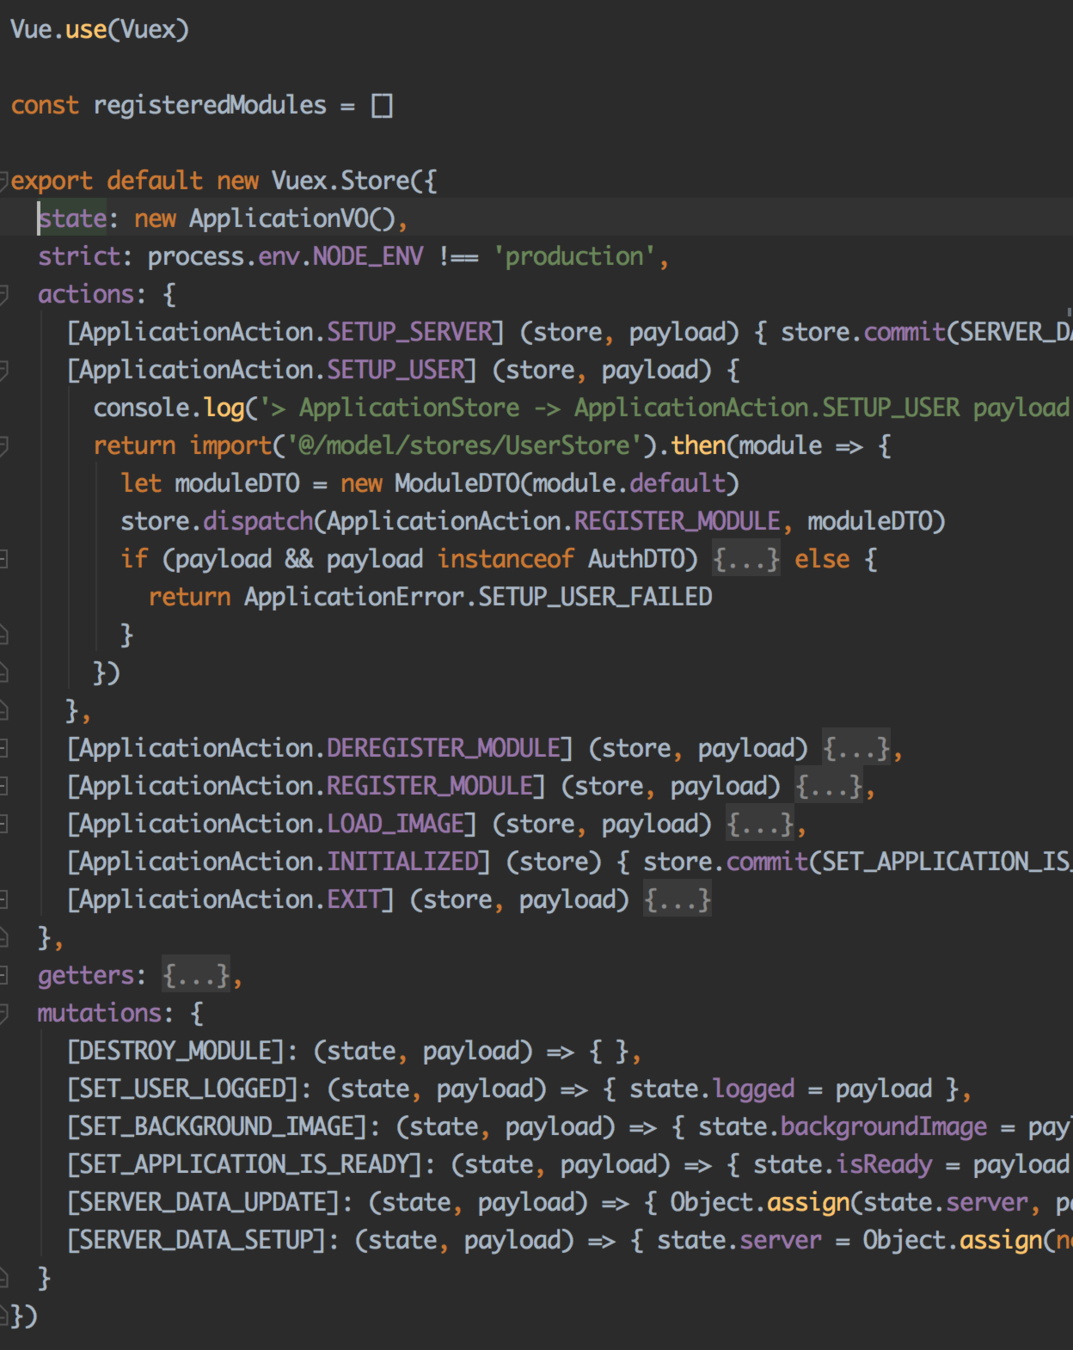Click 'instanceof' keyword
Image resolution: width=1073 pixels, height=1350 pixels.
tap(506, 559)
